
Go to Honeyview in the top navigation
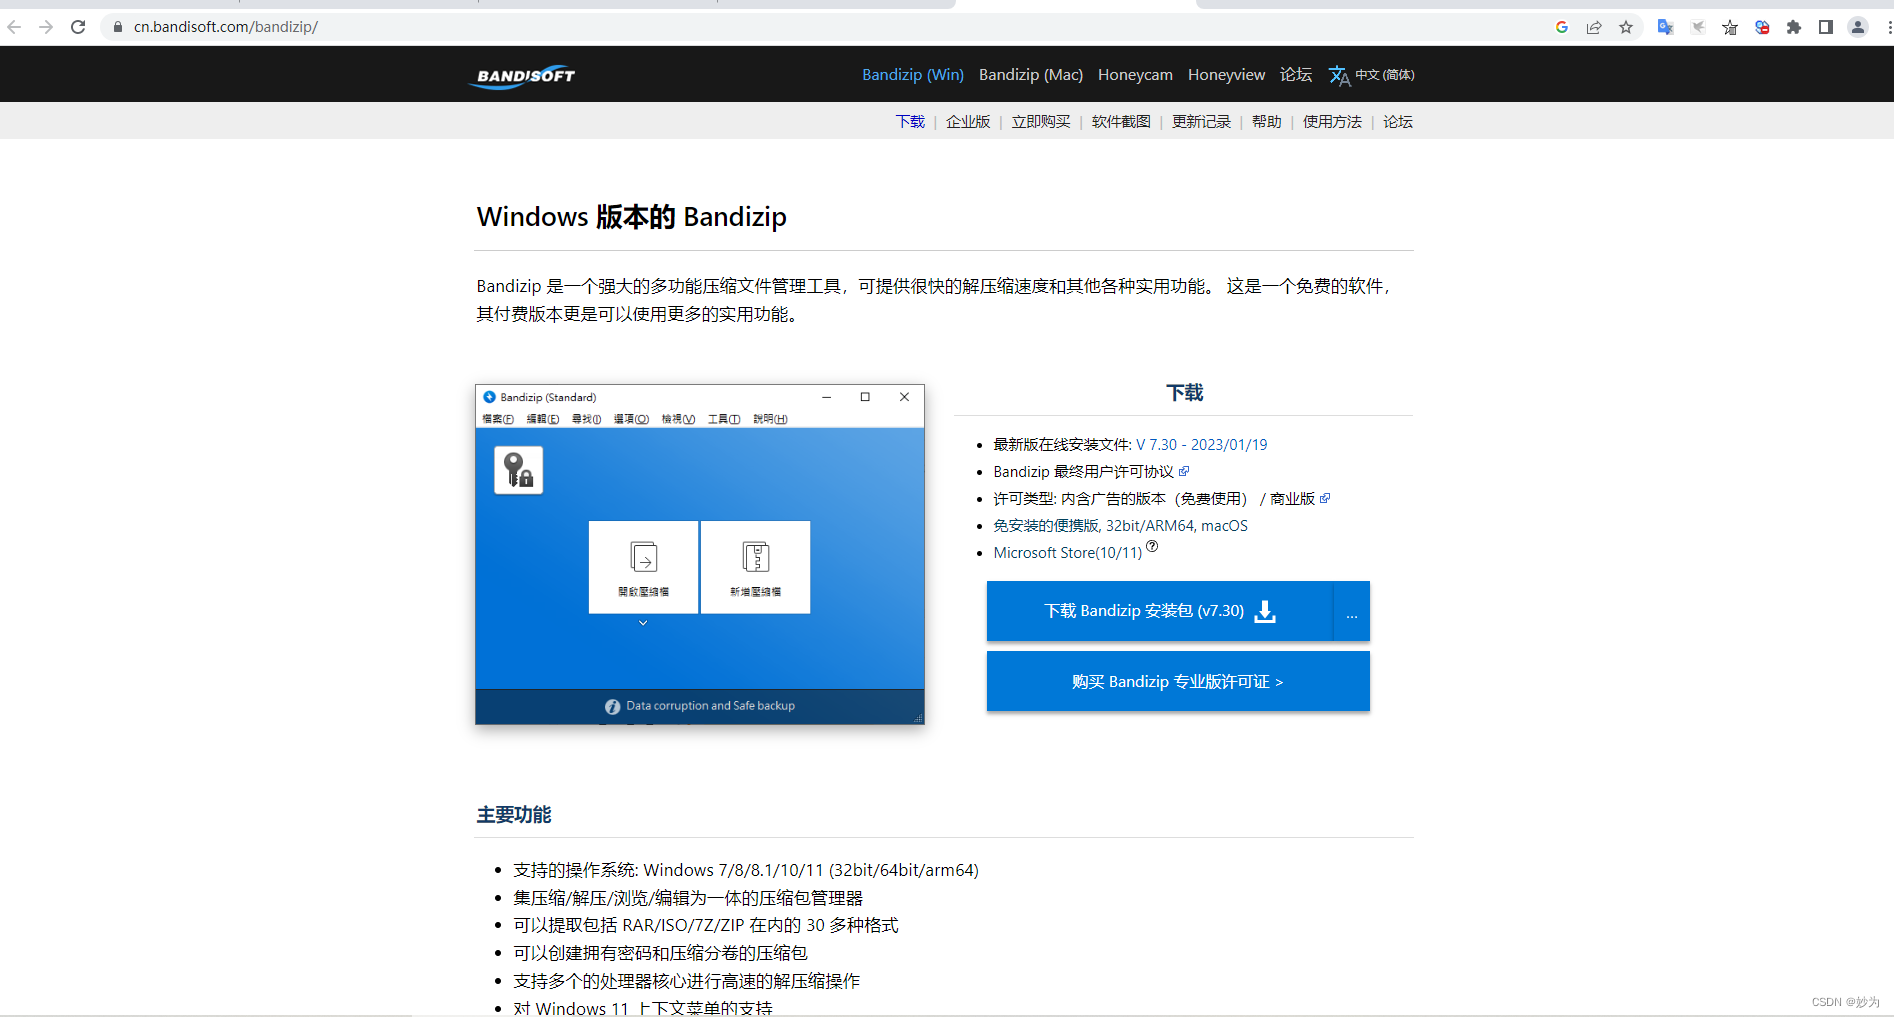1226,75
